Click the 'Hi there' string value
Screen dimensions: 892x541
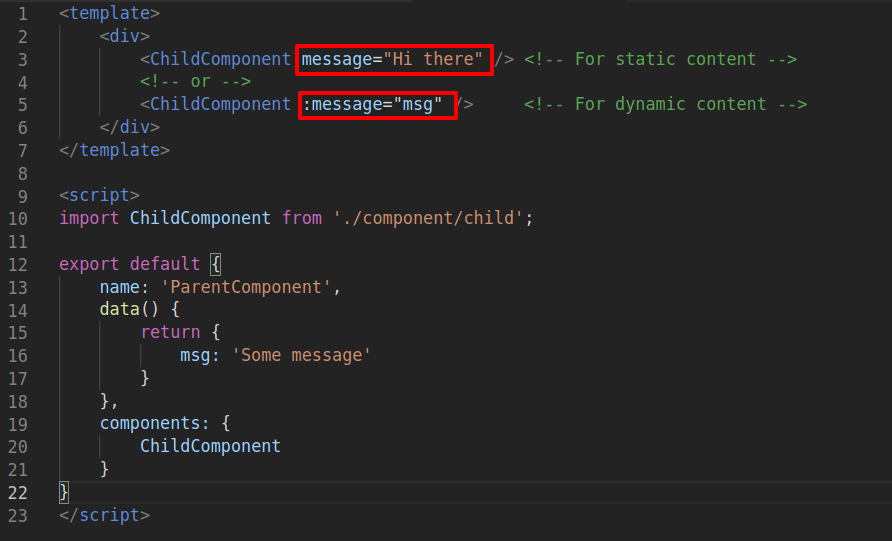[433, 59]
